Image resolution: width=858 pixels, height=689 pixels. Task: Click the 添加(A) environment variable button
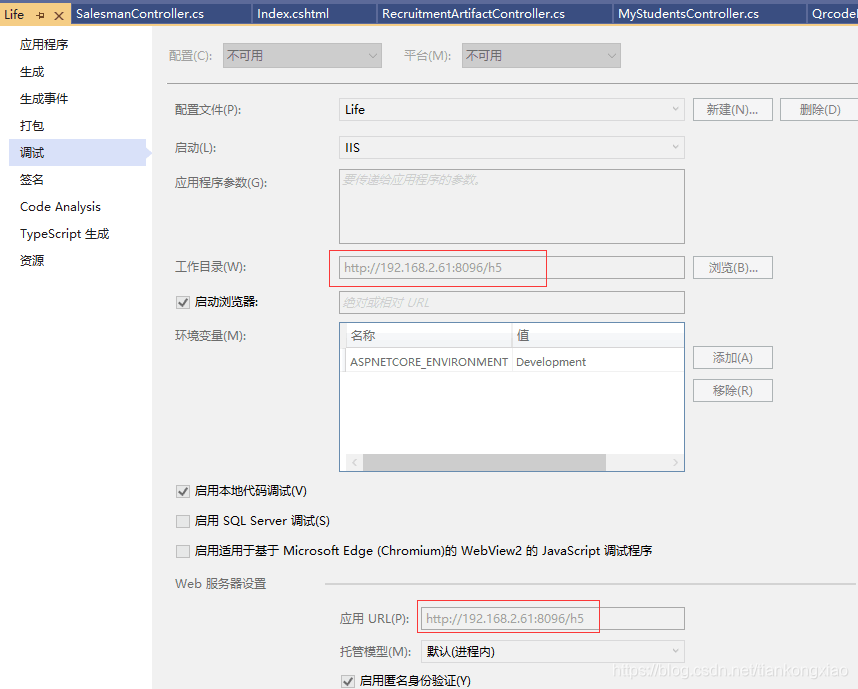coord(733,357)
